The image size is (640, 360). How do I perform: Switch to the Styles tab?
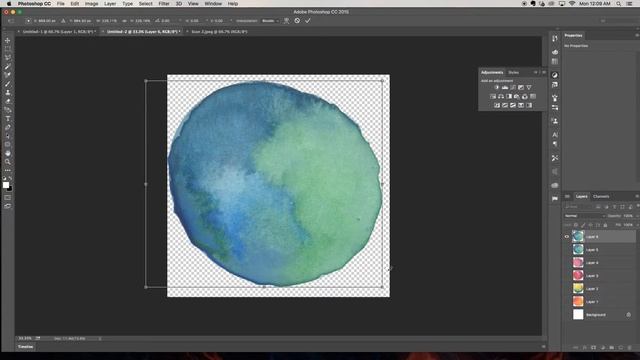tap(513, 72)
